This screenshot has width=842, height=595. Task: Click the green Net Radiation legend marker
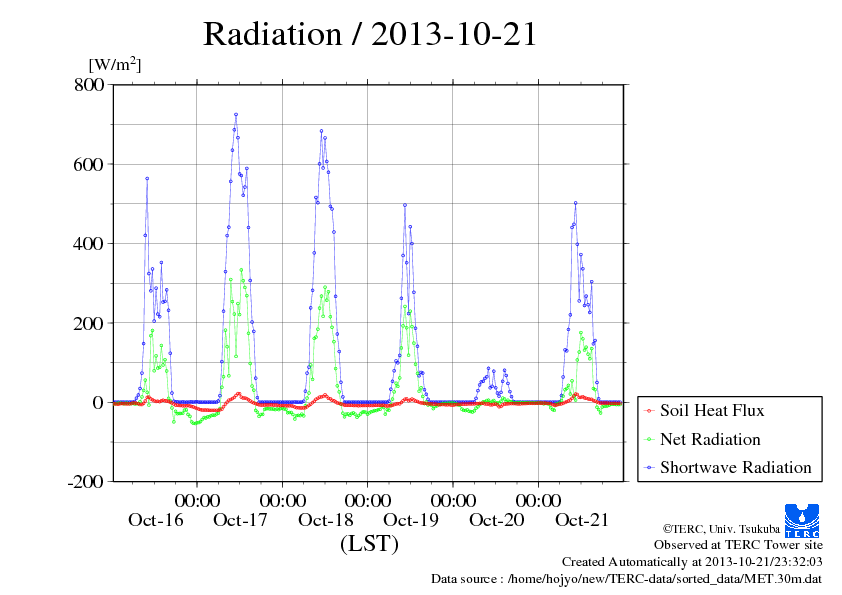click(649, 440)
